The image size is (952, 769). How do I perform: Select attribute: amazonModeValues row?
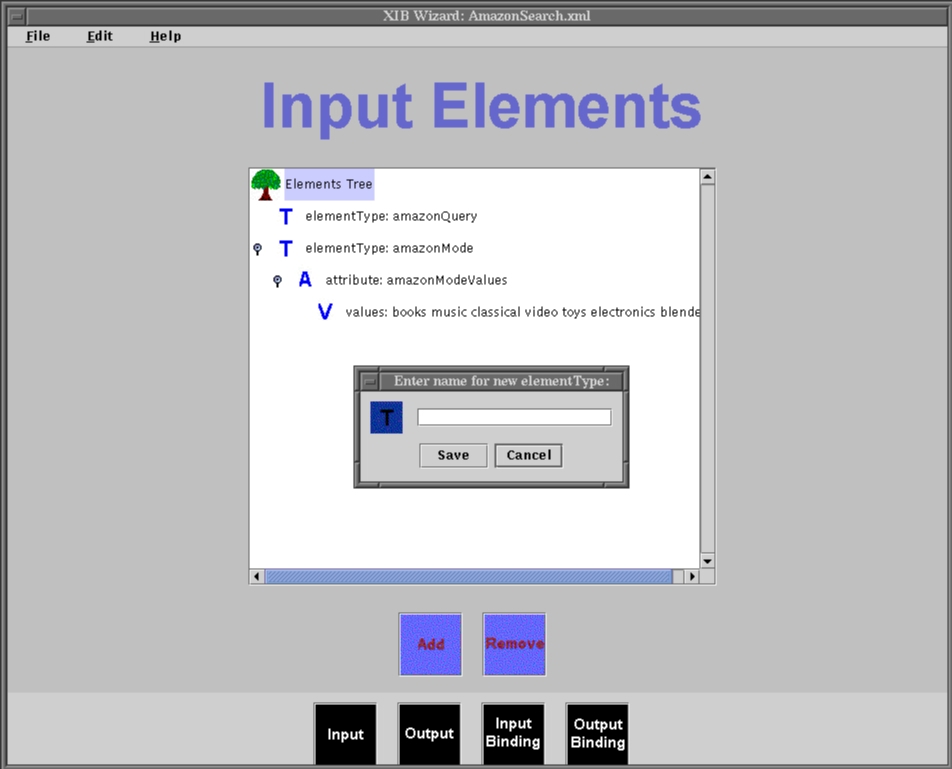point(416,280)
